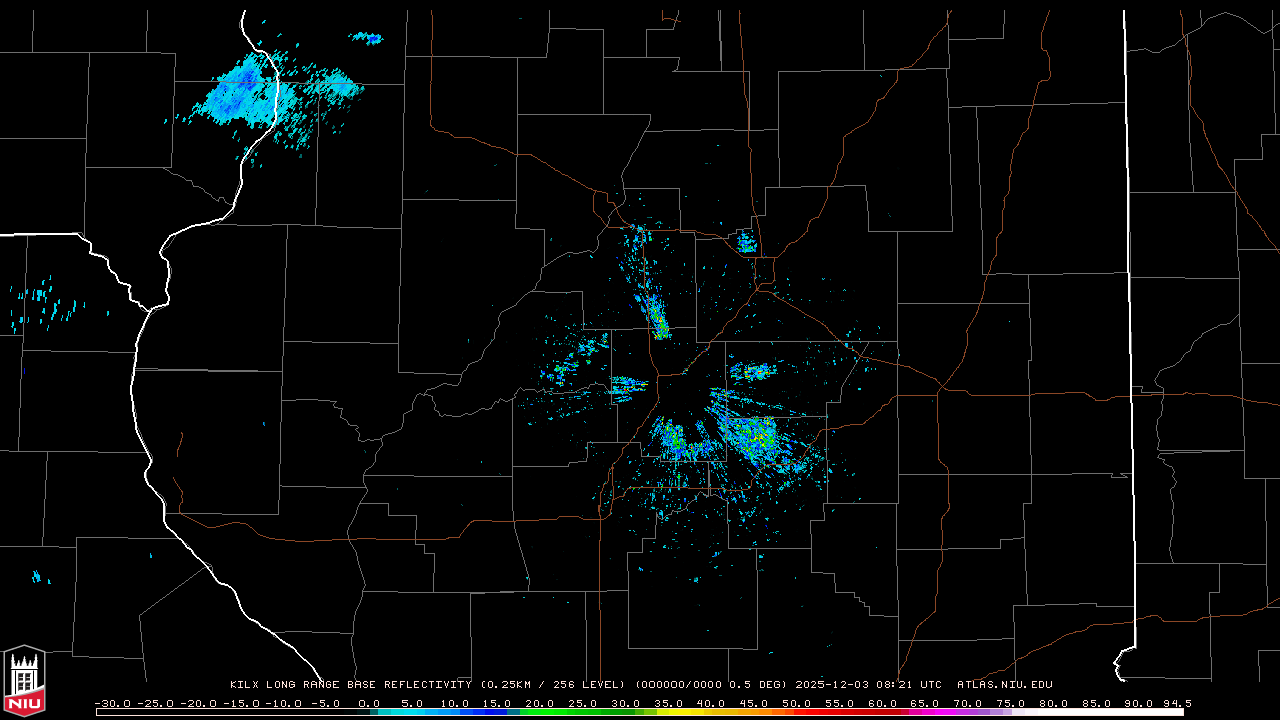The image size is (1280, 720).
Task: Click the 20.0 scale label
Action: tap(540, 703)
